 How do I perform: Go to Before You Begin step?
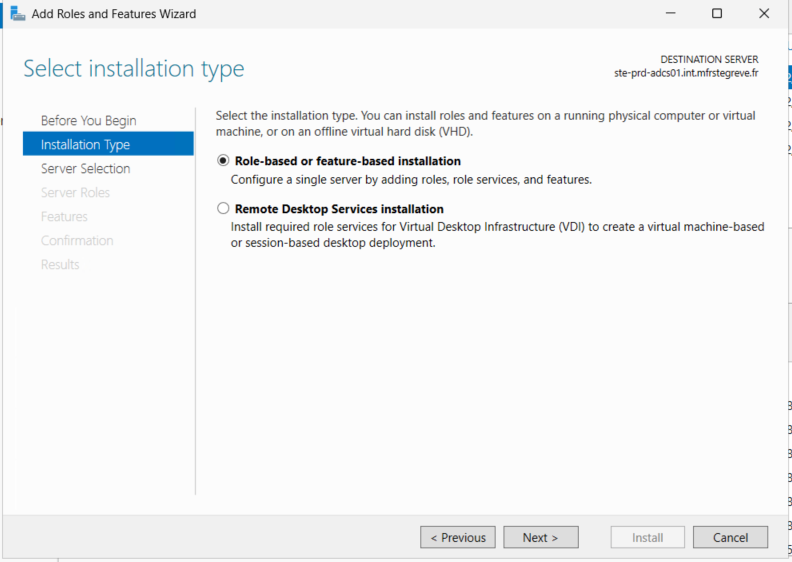point(88,121)
